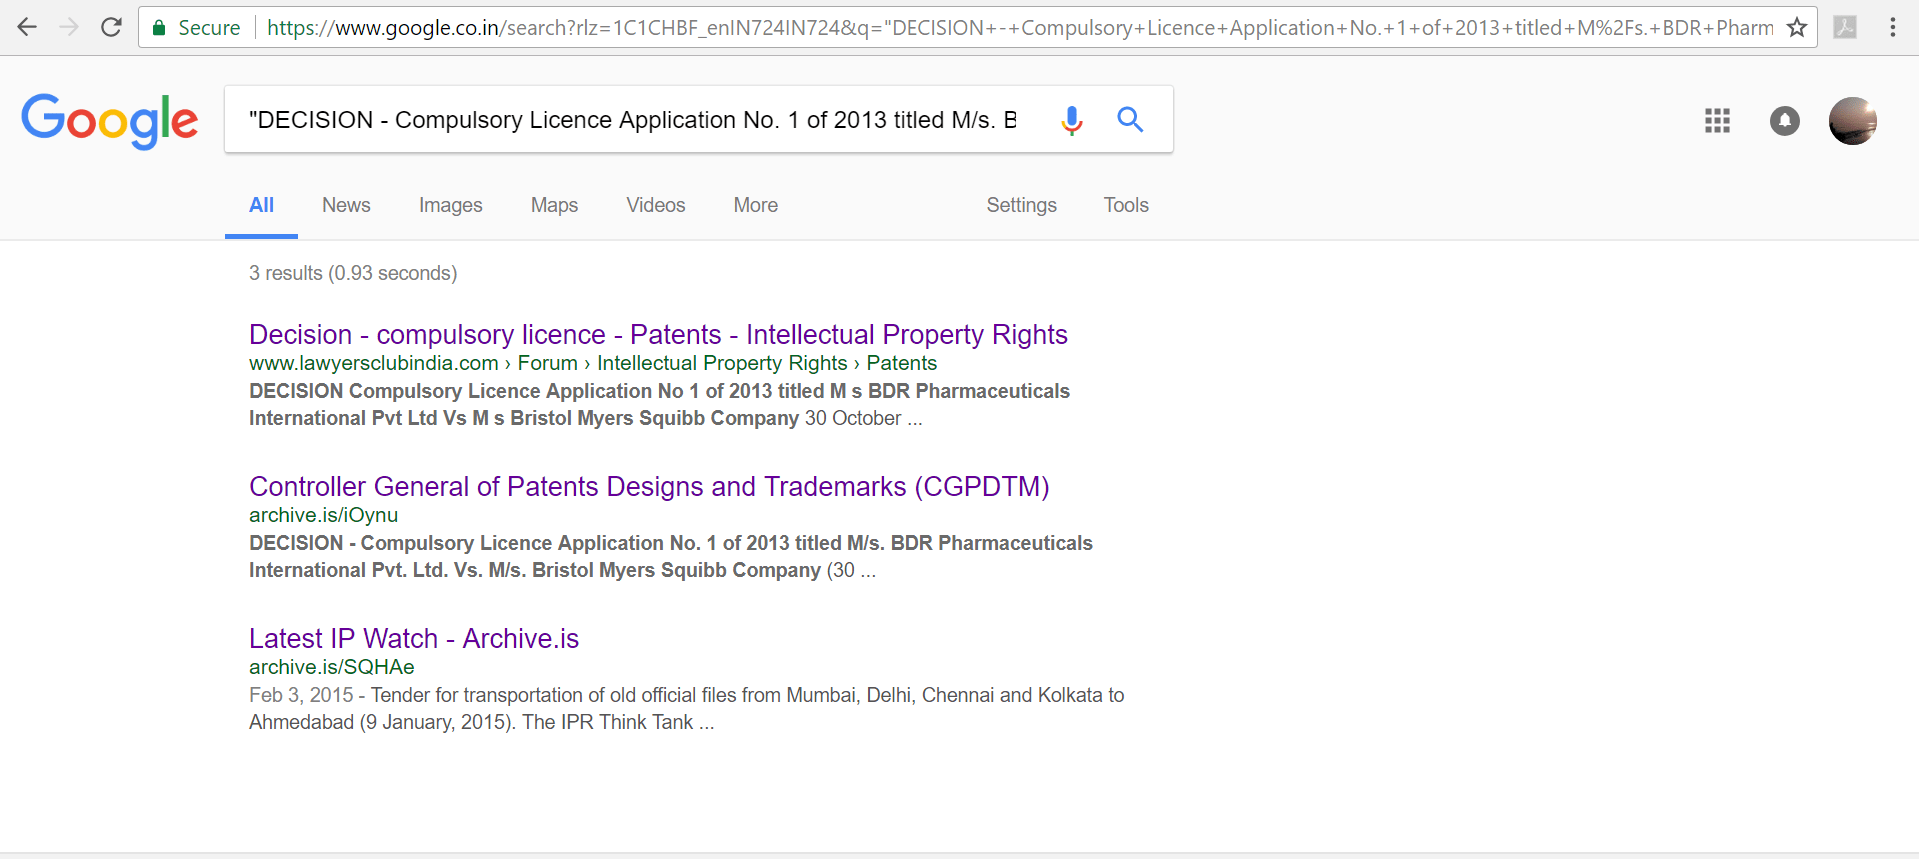Select the All results tab
The height and width of the screenshot is (859, 1919).
pos(261,205)
